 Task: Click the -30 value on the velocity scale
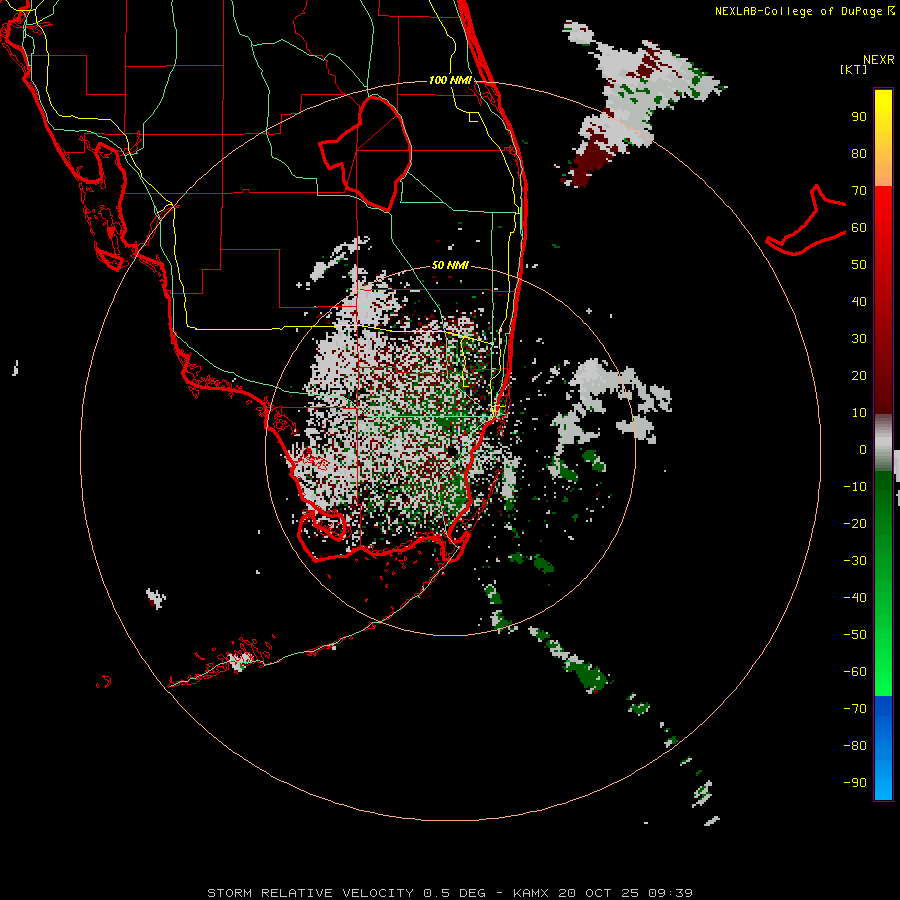point(855,561)
